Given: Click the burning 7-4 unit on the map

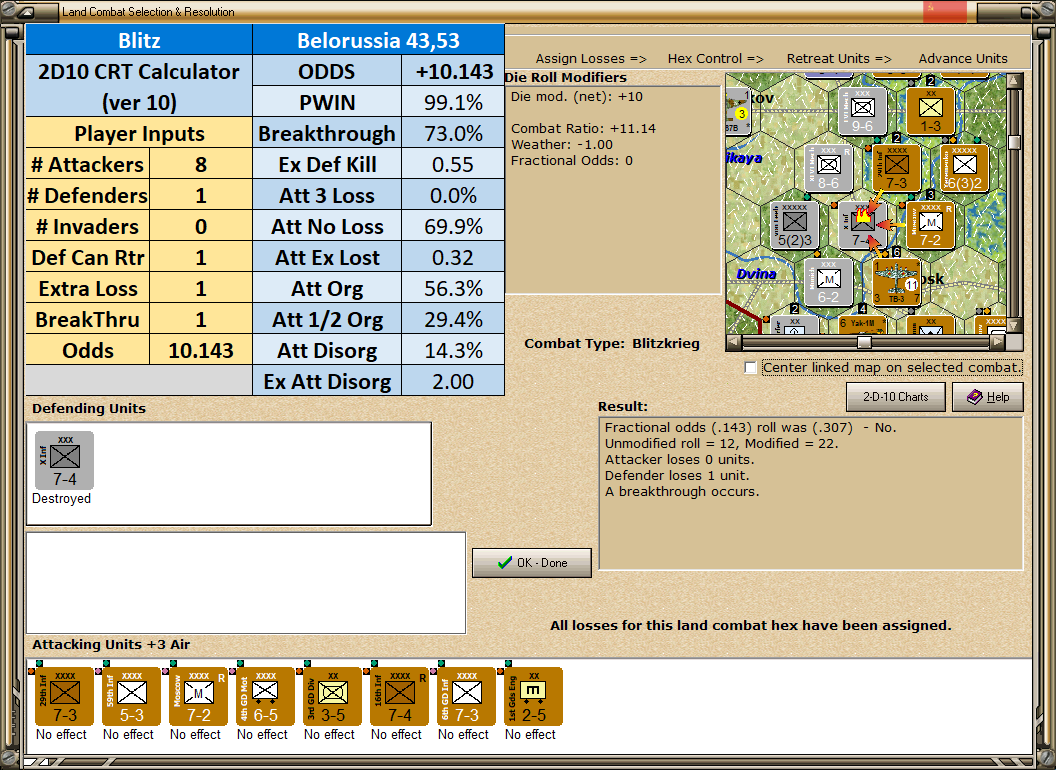Looking at the screenshot, I should [862, 225].
